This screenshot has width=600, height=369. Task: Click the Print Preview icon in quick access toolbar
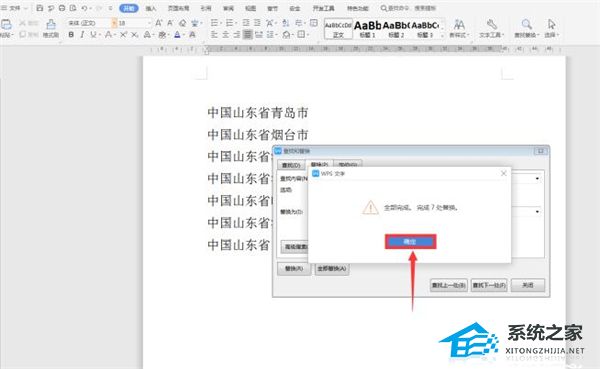73,8
